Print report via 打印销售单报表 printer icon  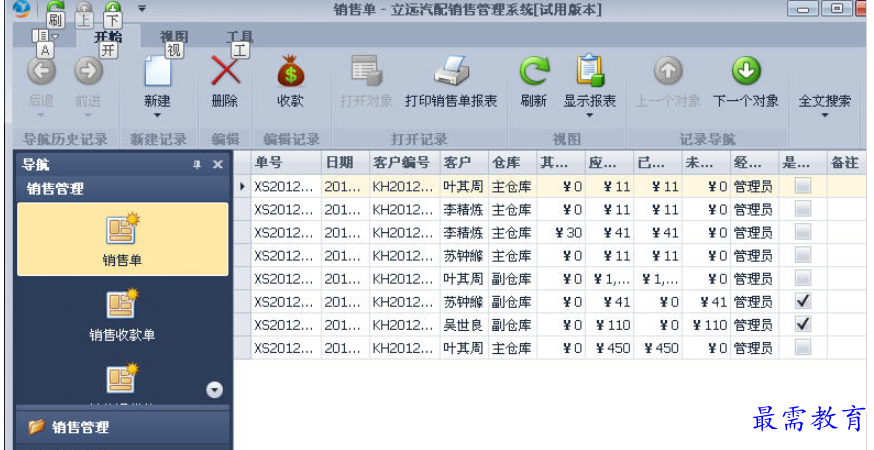[x=451, y=71]
